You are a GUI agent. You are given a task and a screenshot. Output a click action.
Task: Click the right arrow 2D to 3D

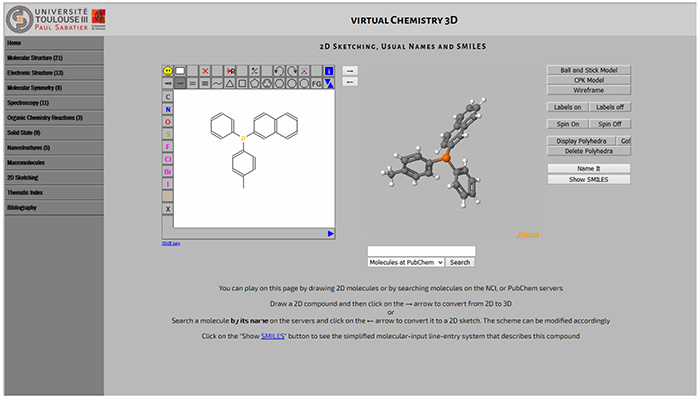[348, 70]
